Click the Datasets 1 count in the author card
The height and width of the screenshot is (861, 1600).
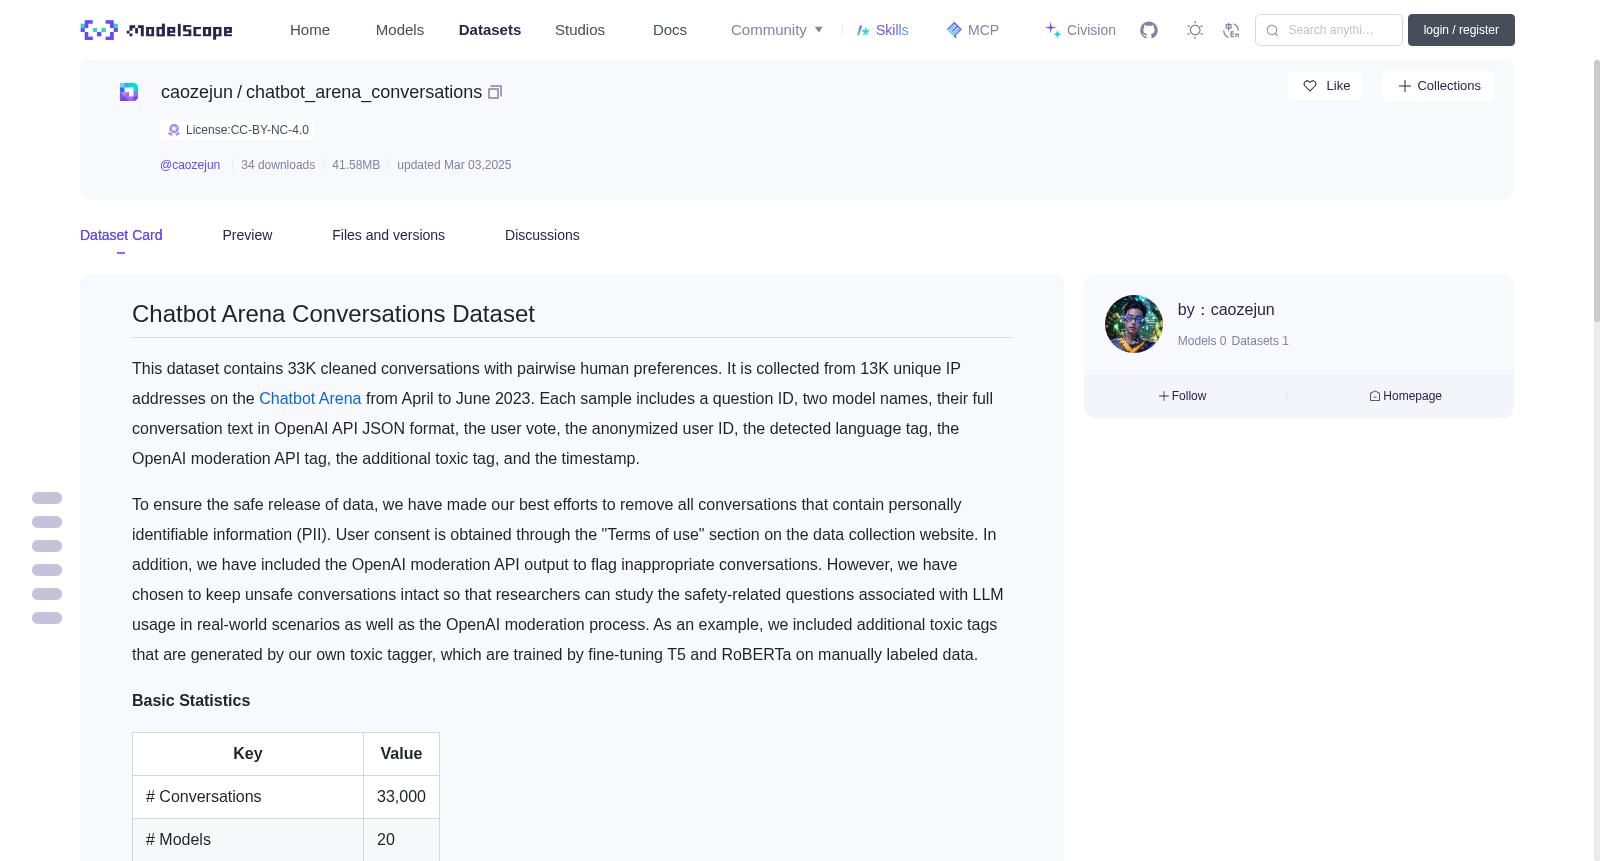click(1260, 341)
